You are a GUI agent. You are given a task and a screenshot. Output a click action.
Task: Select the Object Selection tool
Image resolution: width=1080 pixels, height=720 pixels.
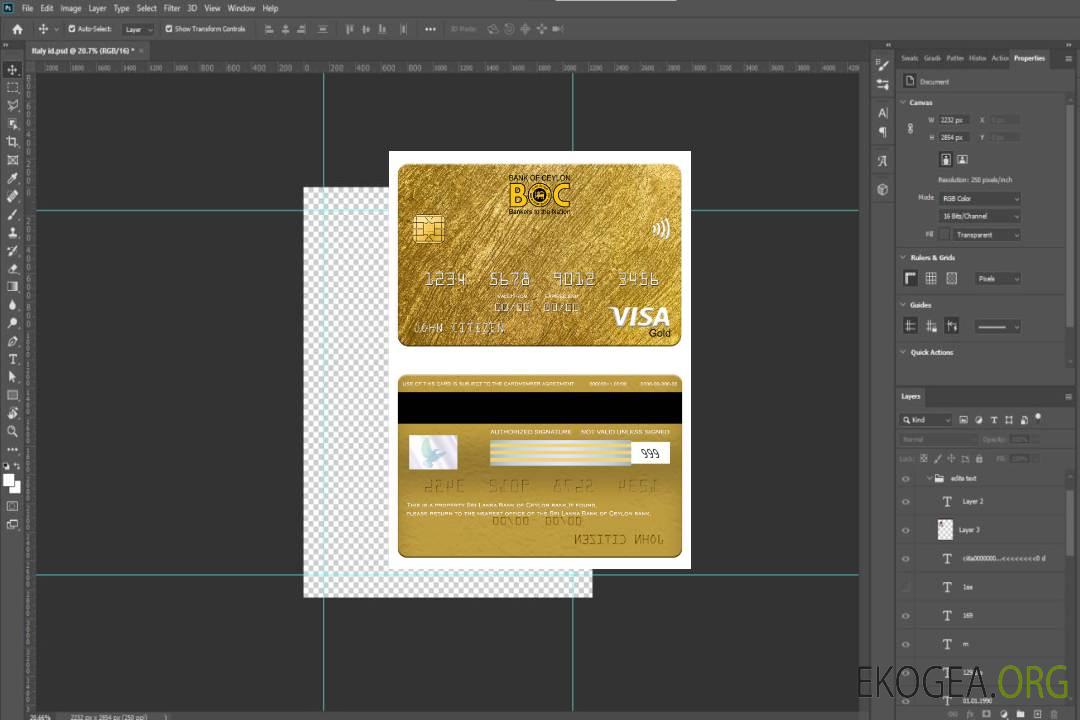(12, 123)
